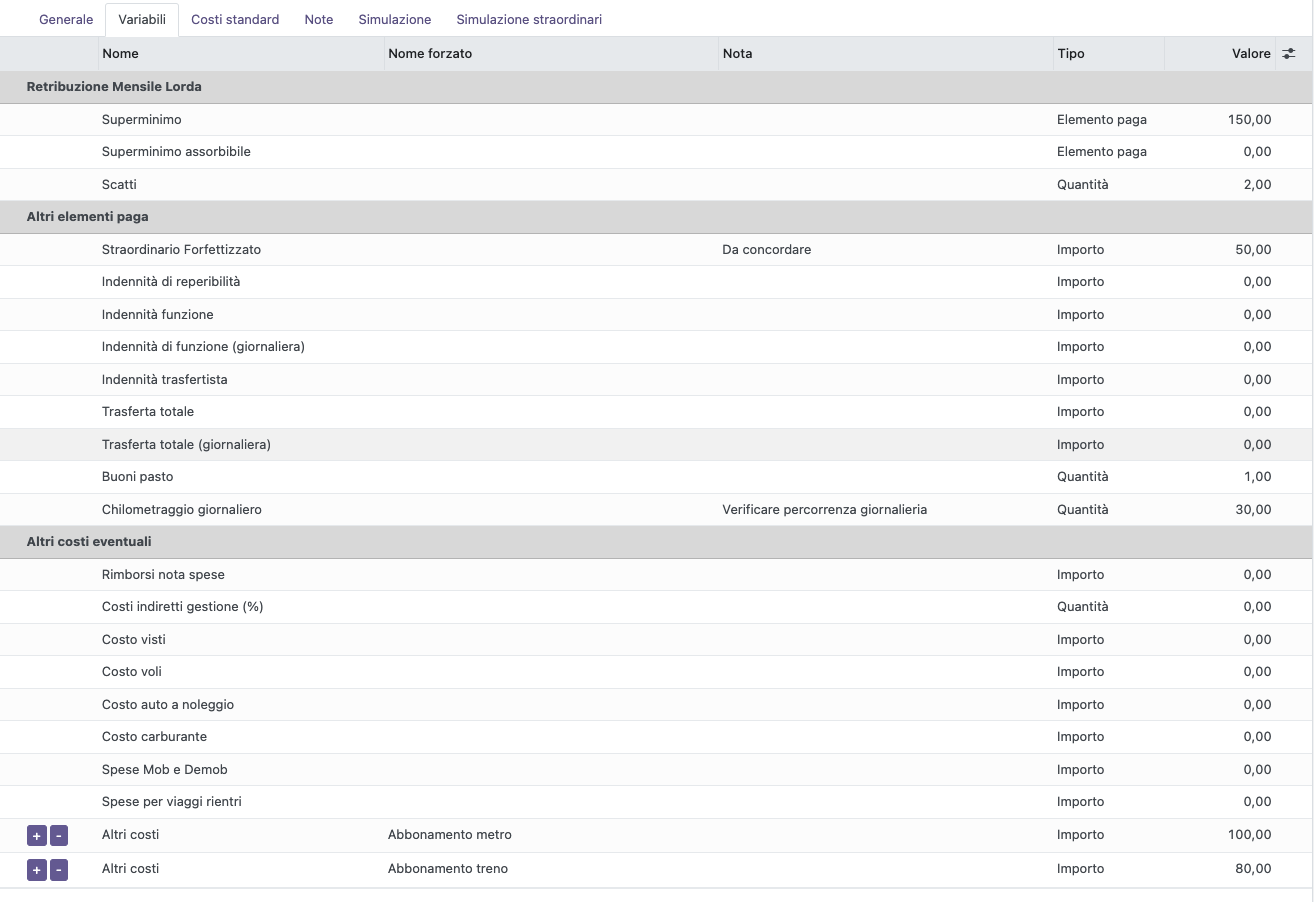Click minus button on Abbonamento treno row
This screenshot has height=902, width=1314.
point(59,870)
